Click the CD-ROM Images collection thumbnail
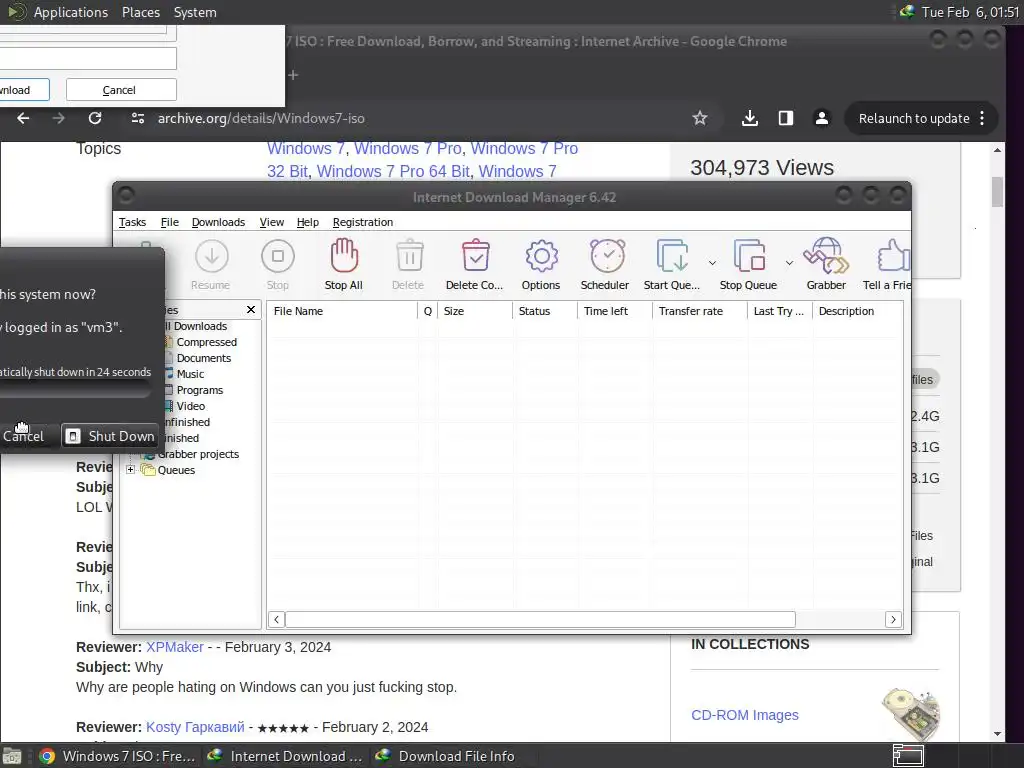Viewport: 1024px width, 768px height. [x=912, y=714]
